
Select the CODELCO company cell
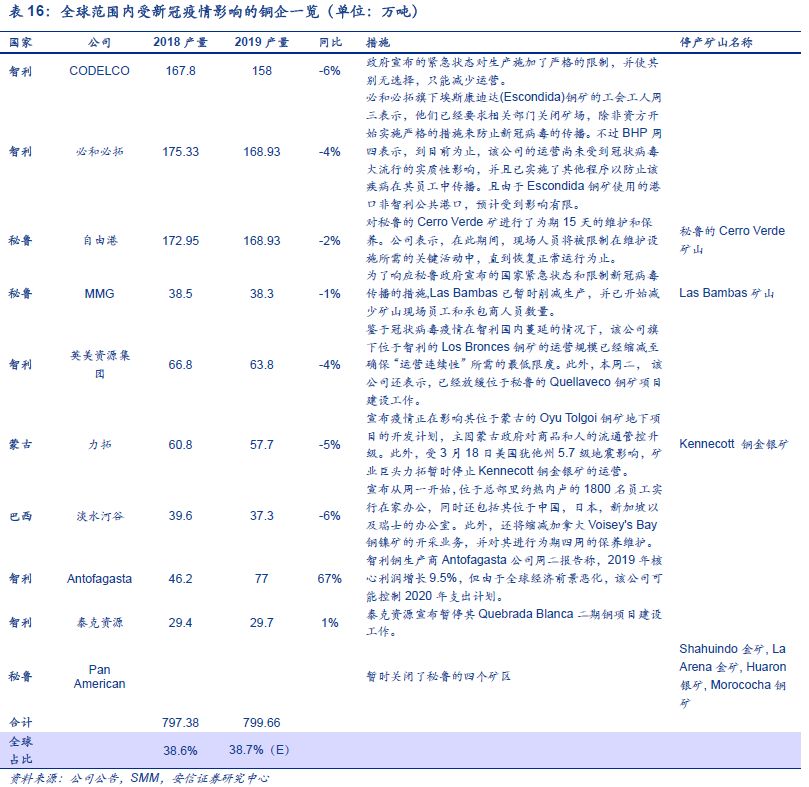tap(99, 71)
